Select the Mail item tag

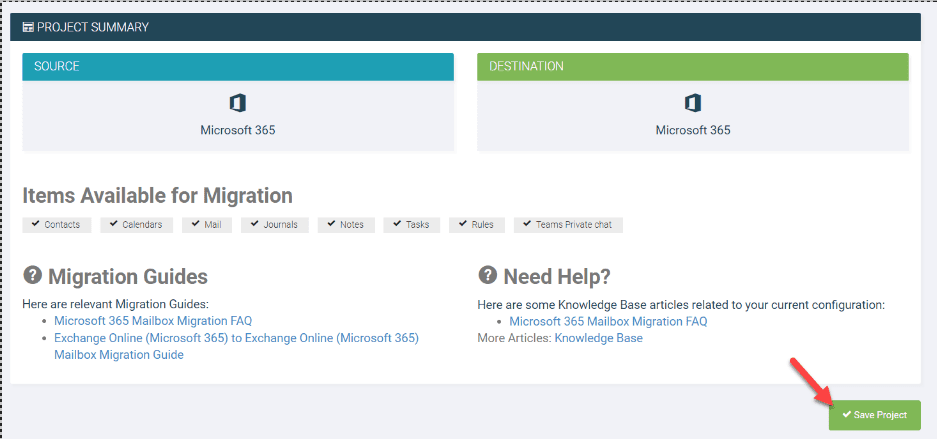(x=207, y=225)
